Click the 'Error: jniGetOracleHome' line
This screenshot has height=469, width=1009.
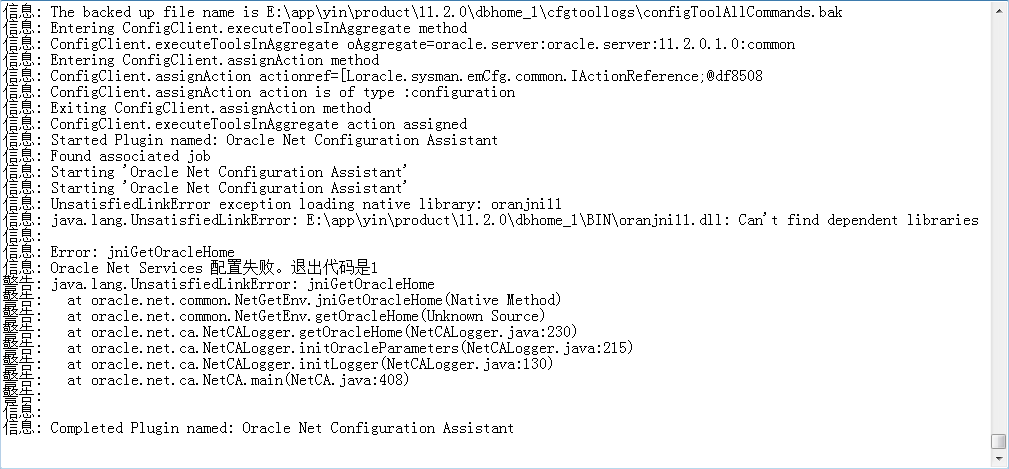pyautogui.click(x=119, y=252)
